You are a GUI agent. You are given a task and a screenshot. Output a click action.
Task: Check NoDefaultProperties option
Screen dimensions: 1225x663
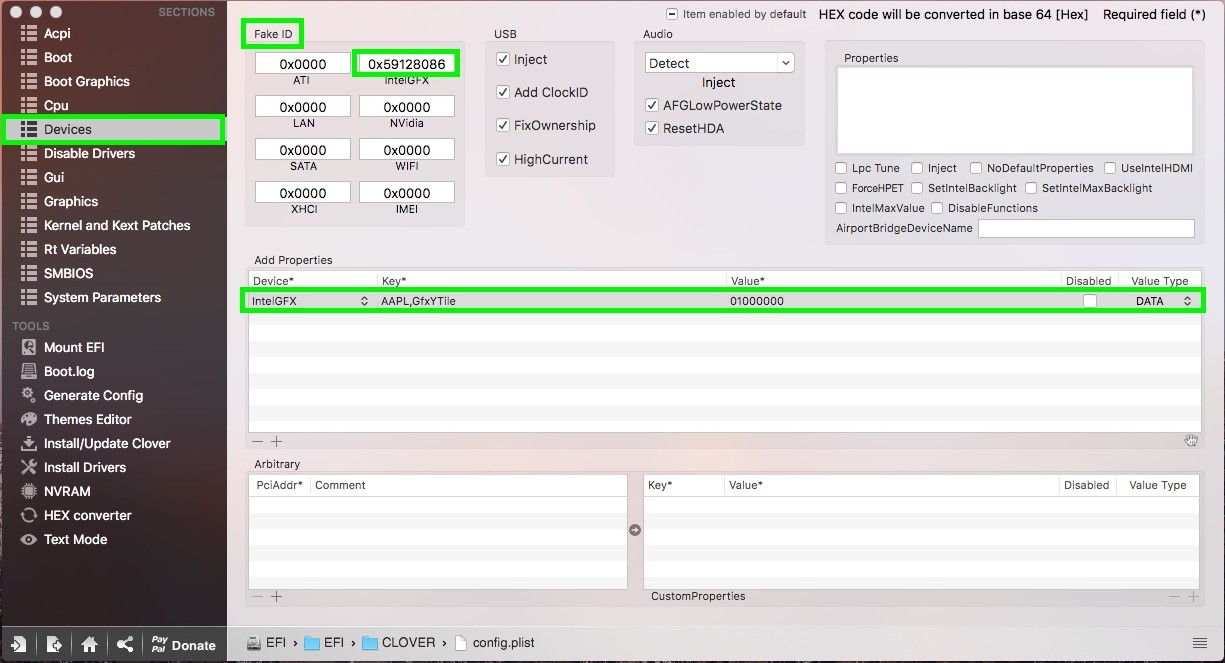pos(976,168)
